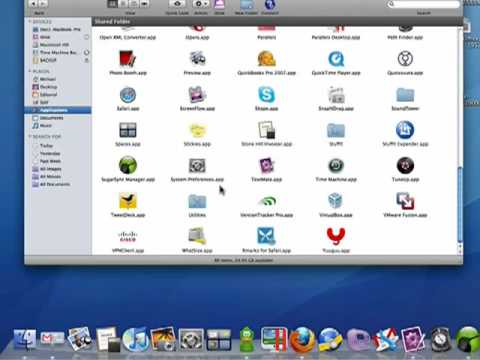Open Photo Booth.app icon
This screenshot has width=480, height=360.
(128, 59)
